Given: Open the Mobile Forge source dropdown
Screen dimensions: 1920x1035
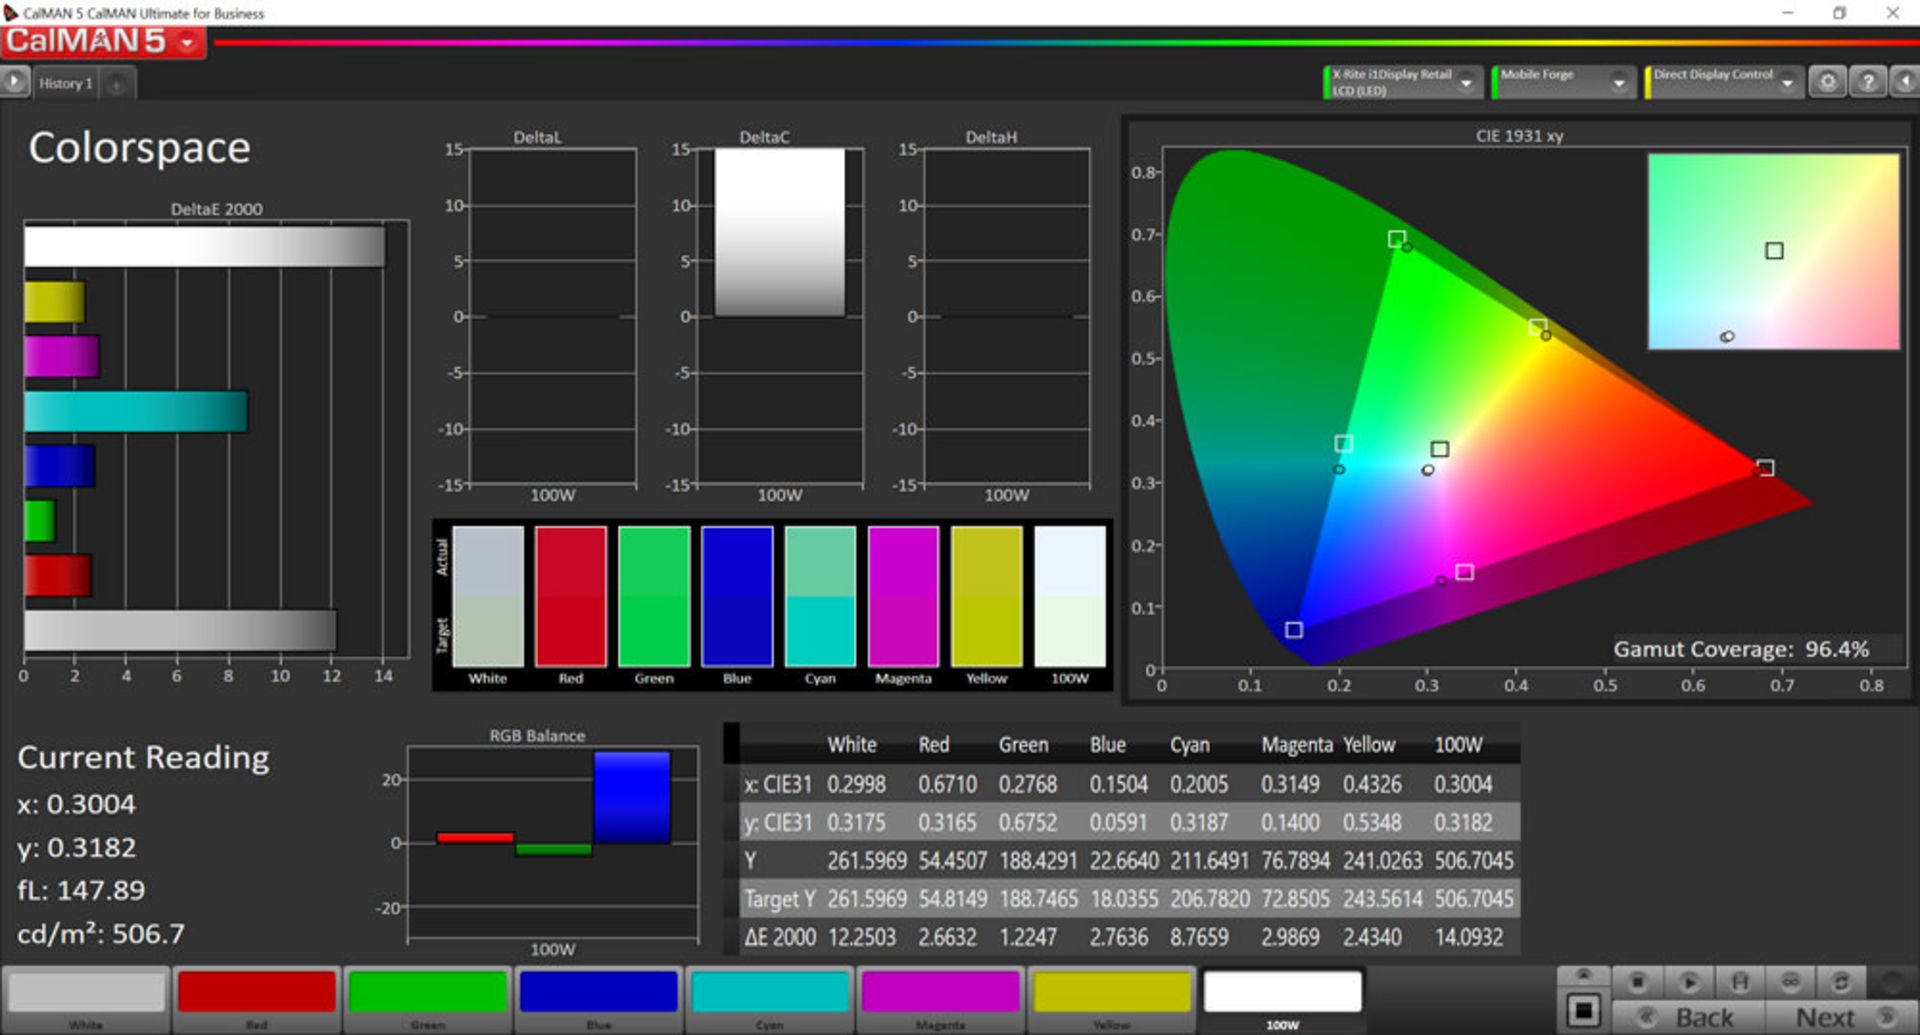Looking at the screenshot, I should (1618, 83).
